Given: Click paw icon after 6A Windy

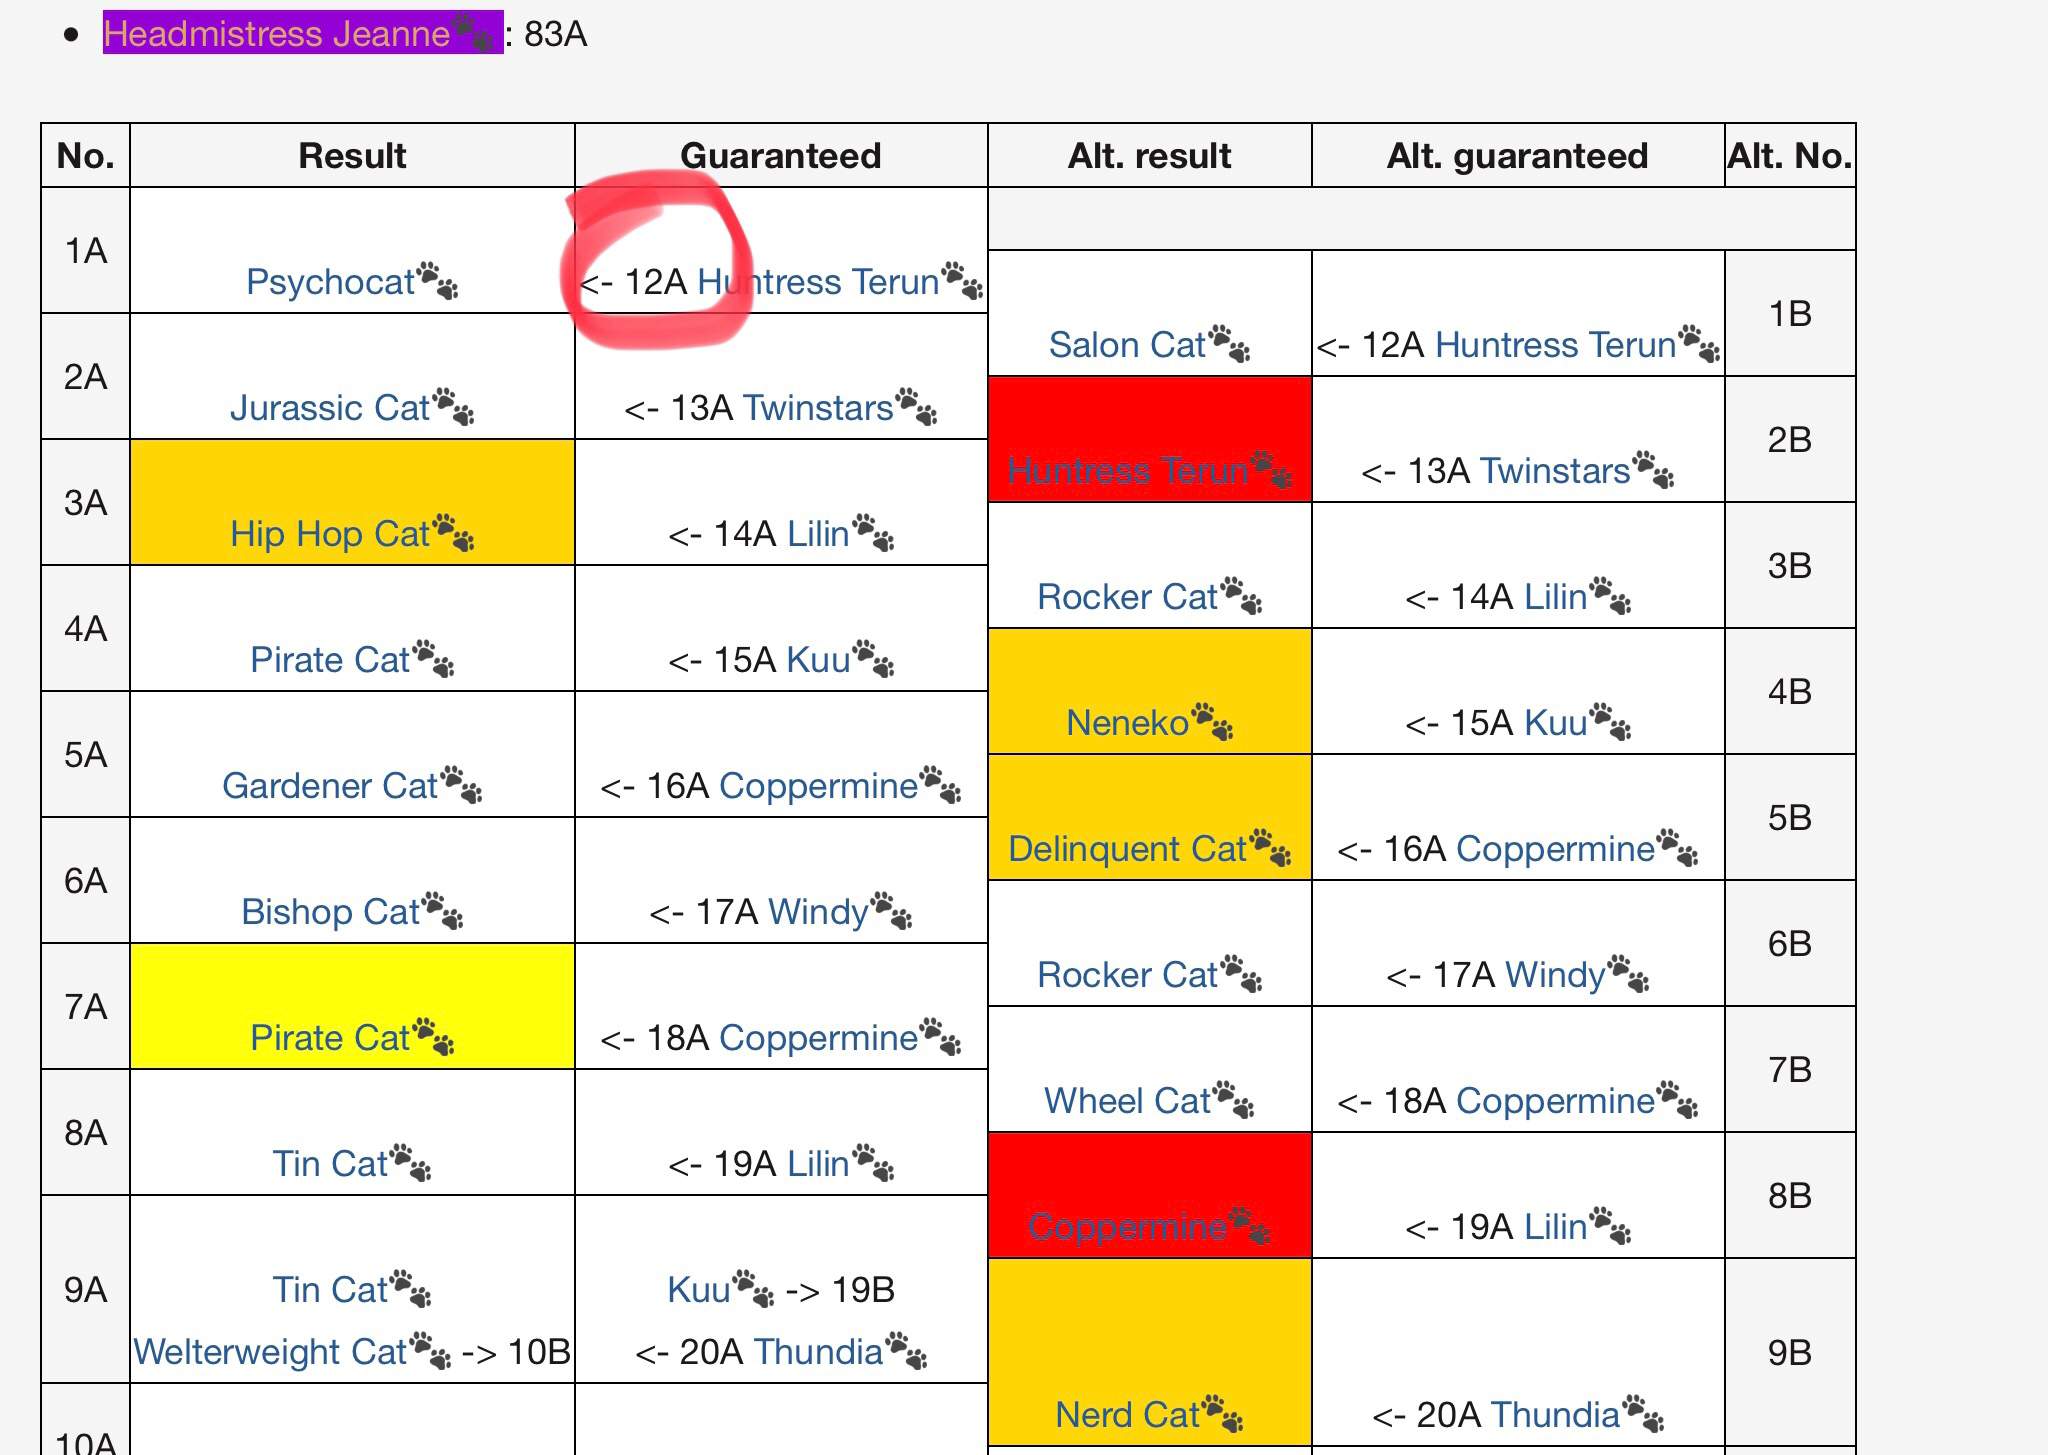Looking at the screenshot, I should click(x=891, y=911).
